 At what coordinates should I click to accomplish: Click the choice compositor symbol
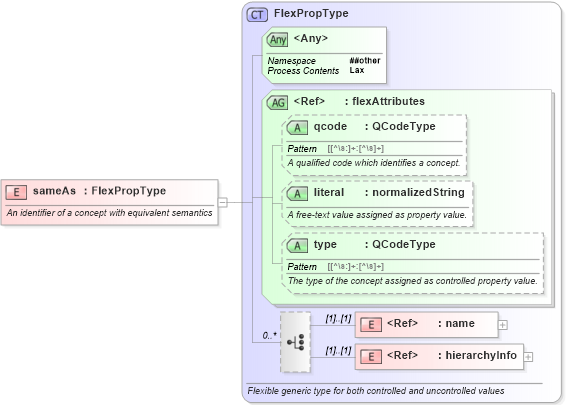296,342
